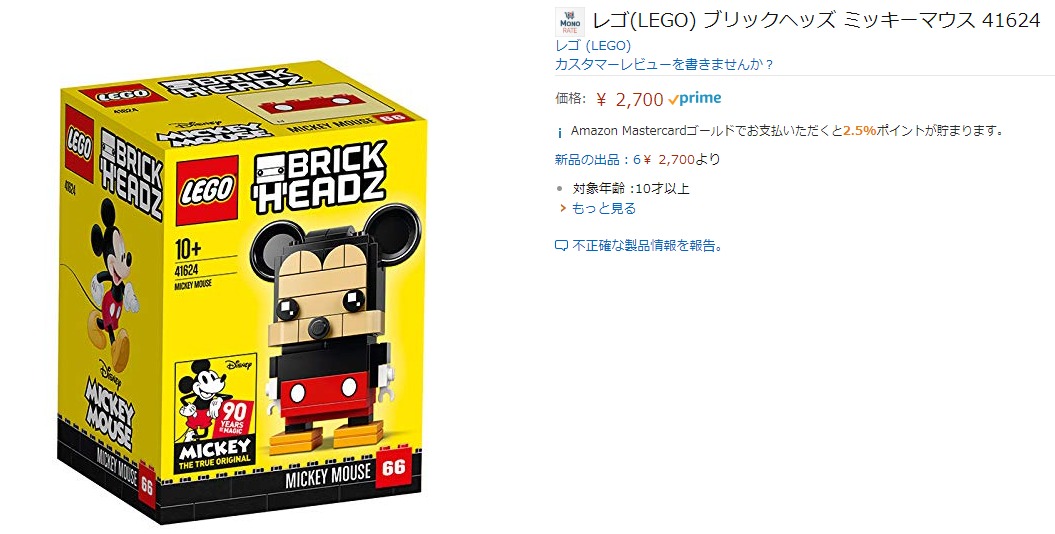Image resolution: width=1055 pixels, height=534 pixels.
Task: Click the product title ending in 41624
Action: point(816,21)
